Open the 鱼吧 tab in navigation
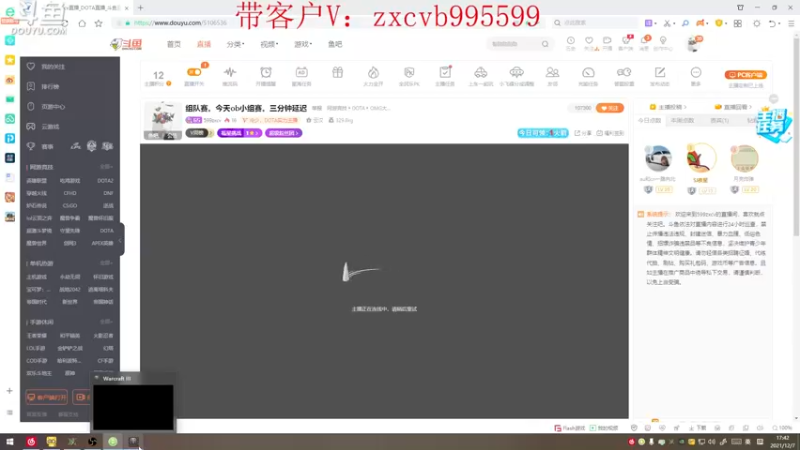 335,44
